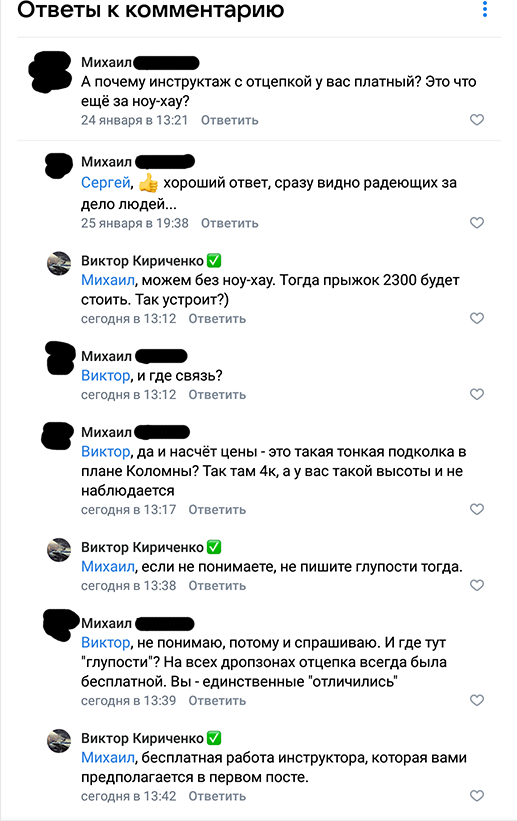Like the 25 января 19:38 reply

point(477,223)
